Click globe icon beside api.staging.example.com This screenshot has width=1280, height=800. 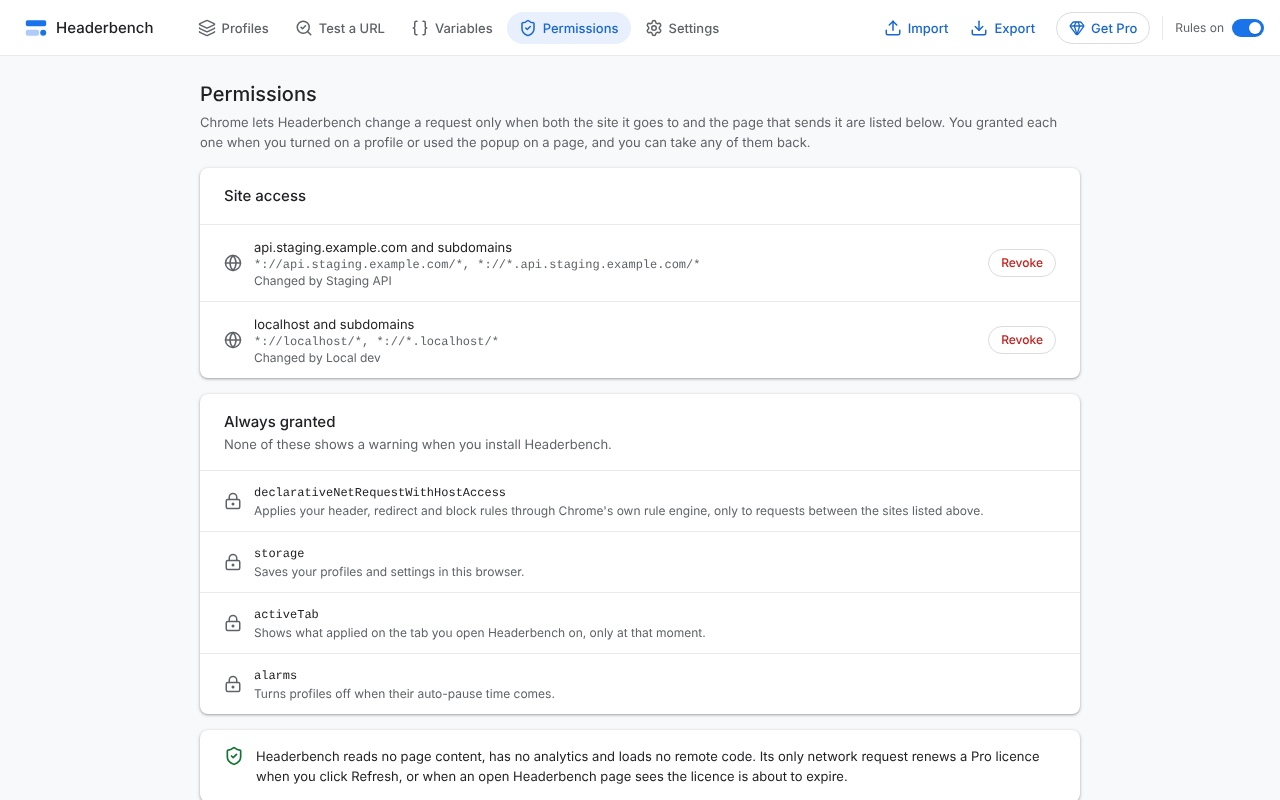click(x=233, y=263)
